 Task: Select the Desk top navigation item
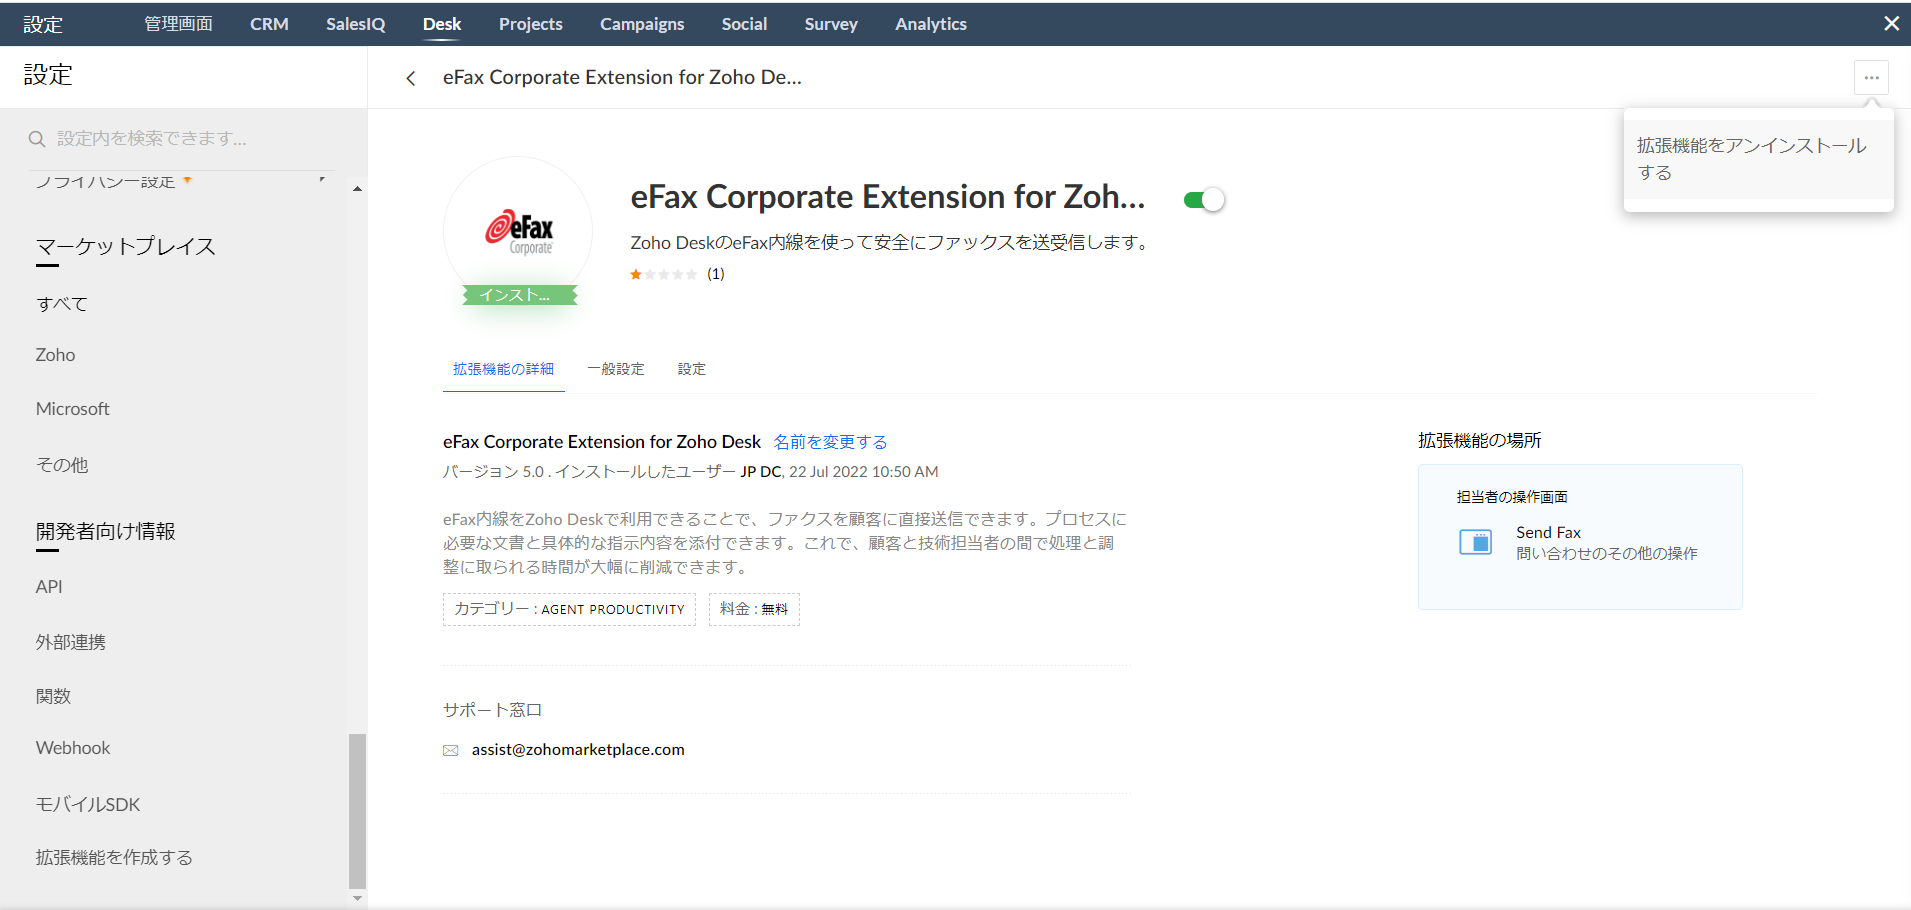pyautogui.click(x=442, y=24)
